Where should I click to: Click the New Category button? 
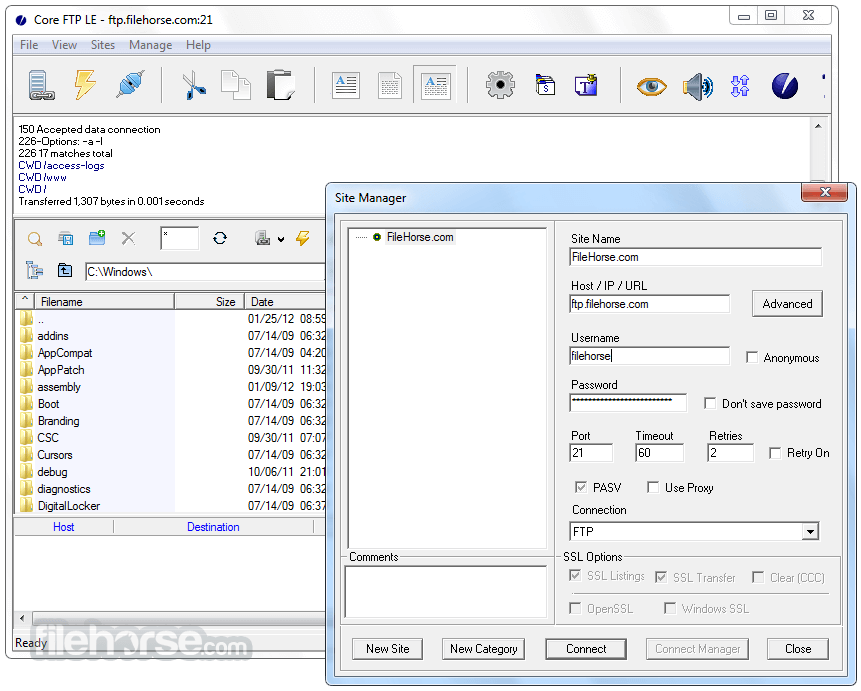click(483, 649)
